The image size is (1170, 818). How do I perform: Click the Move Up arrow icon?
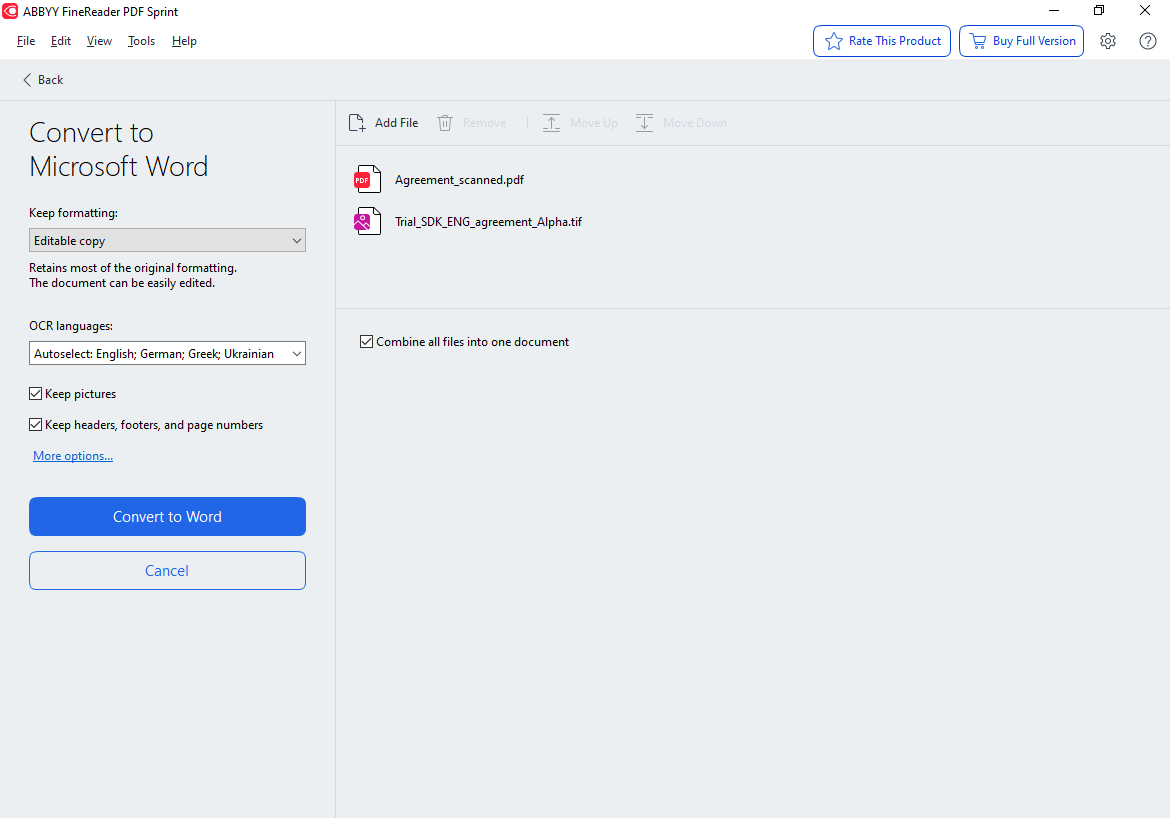[551, 122]
